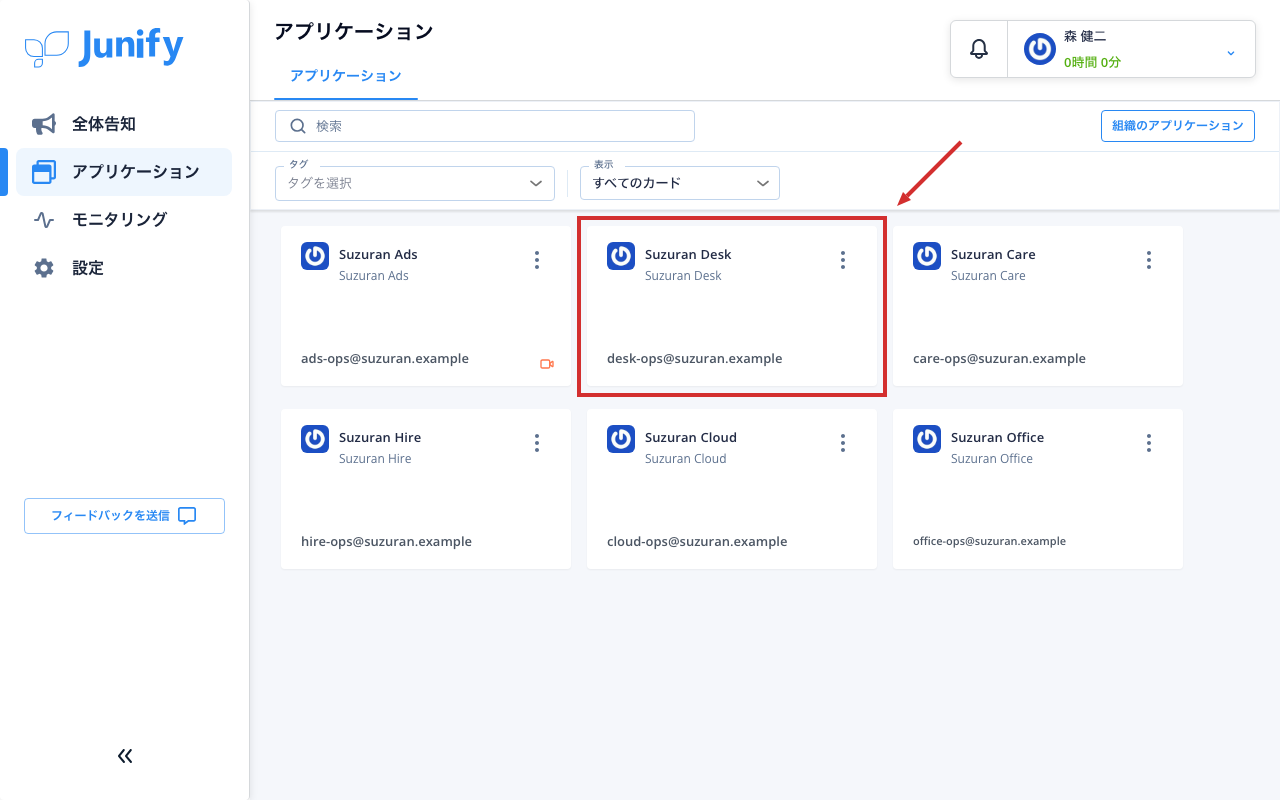Click the 森 健二 profile avatar
The width and height of the screenshot is (1280, 800).
coord(1040,48)
